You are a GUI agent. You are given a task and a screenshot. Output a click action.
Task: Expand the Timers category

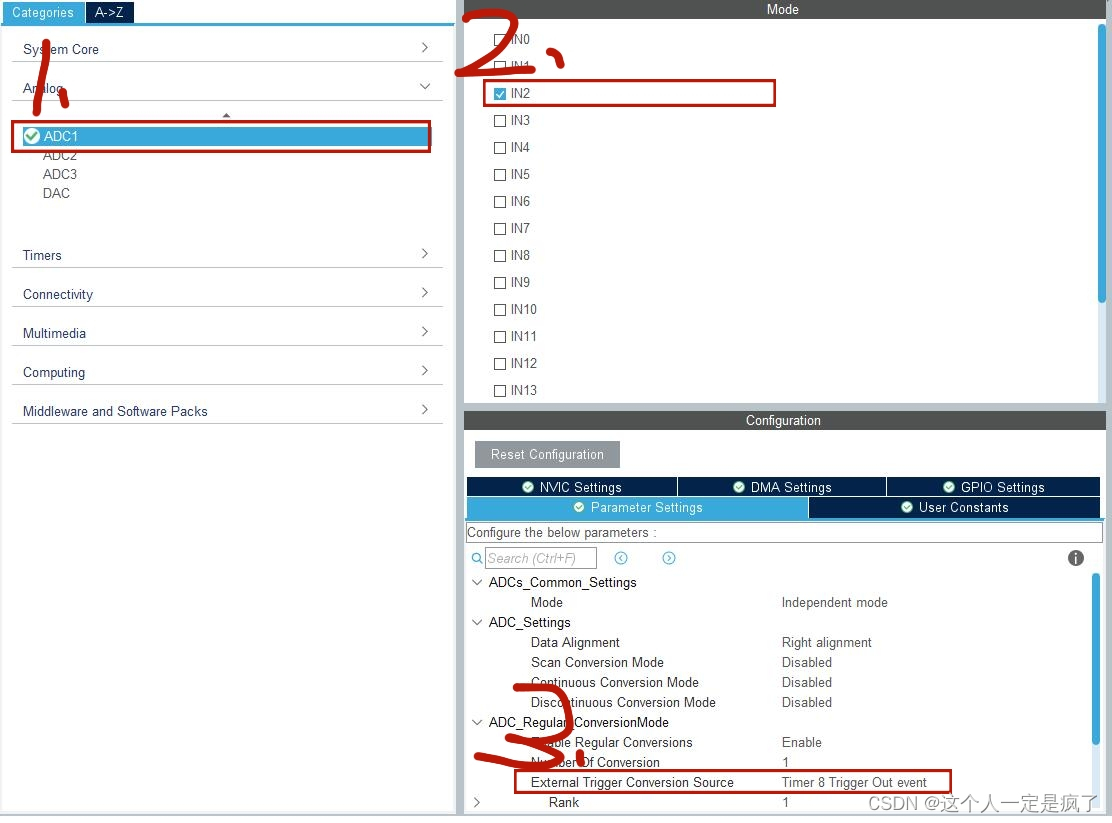425,253
